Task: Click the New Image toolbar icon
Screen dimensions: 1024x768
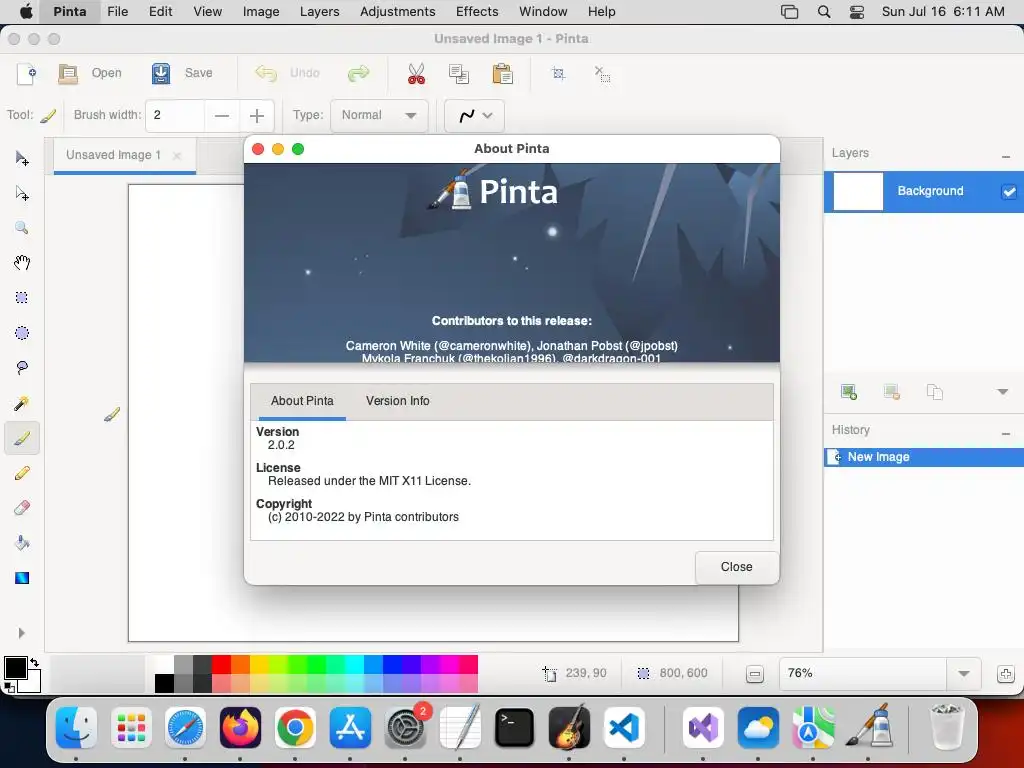Action: pyautogui.click(x=26, y=73)
